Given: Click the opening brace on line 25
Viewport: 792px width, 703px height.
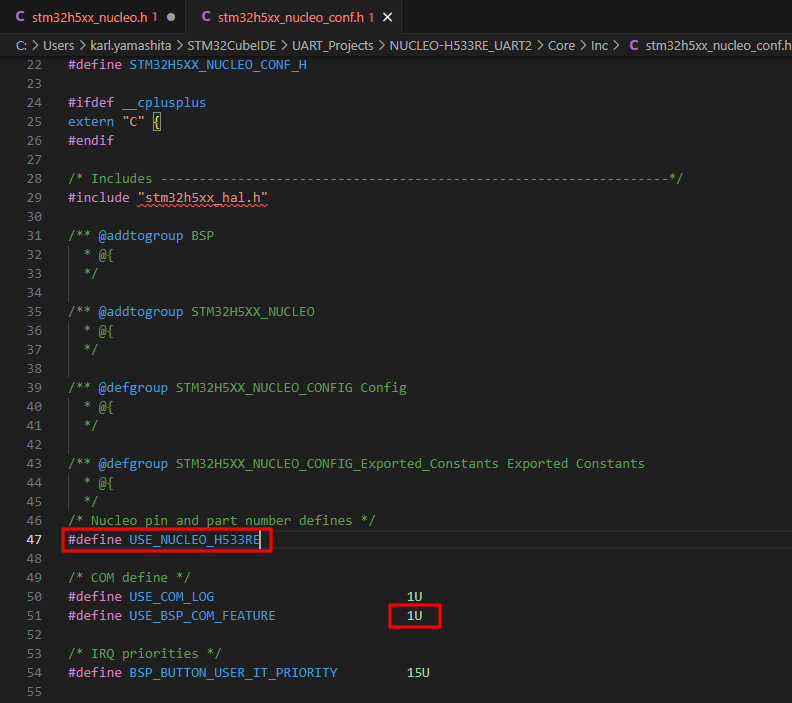Looking at the screenshot, I should 157,122.
